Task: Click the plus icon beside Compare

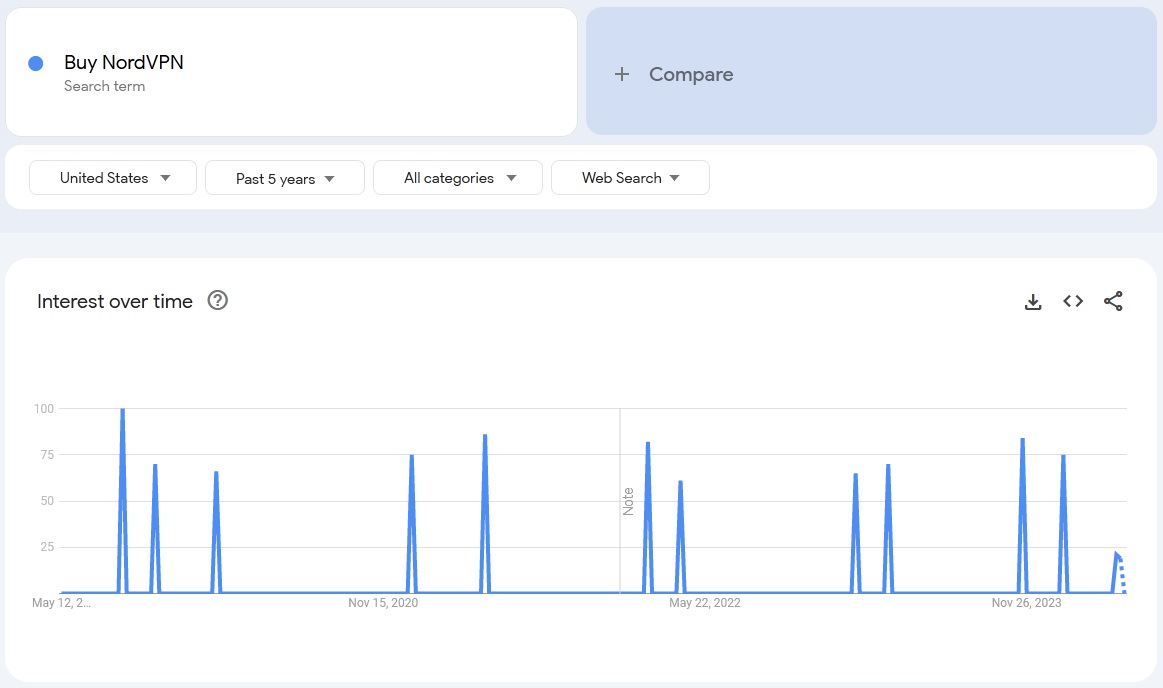Action: click(x=622, y=74)
